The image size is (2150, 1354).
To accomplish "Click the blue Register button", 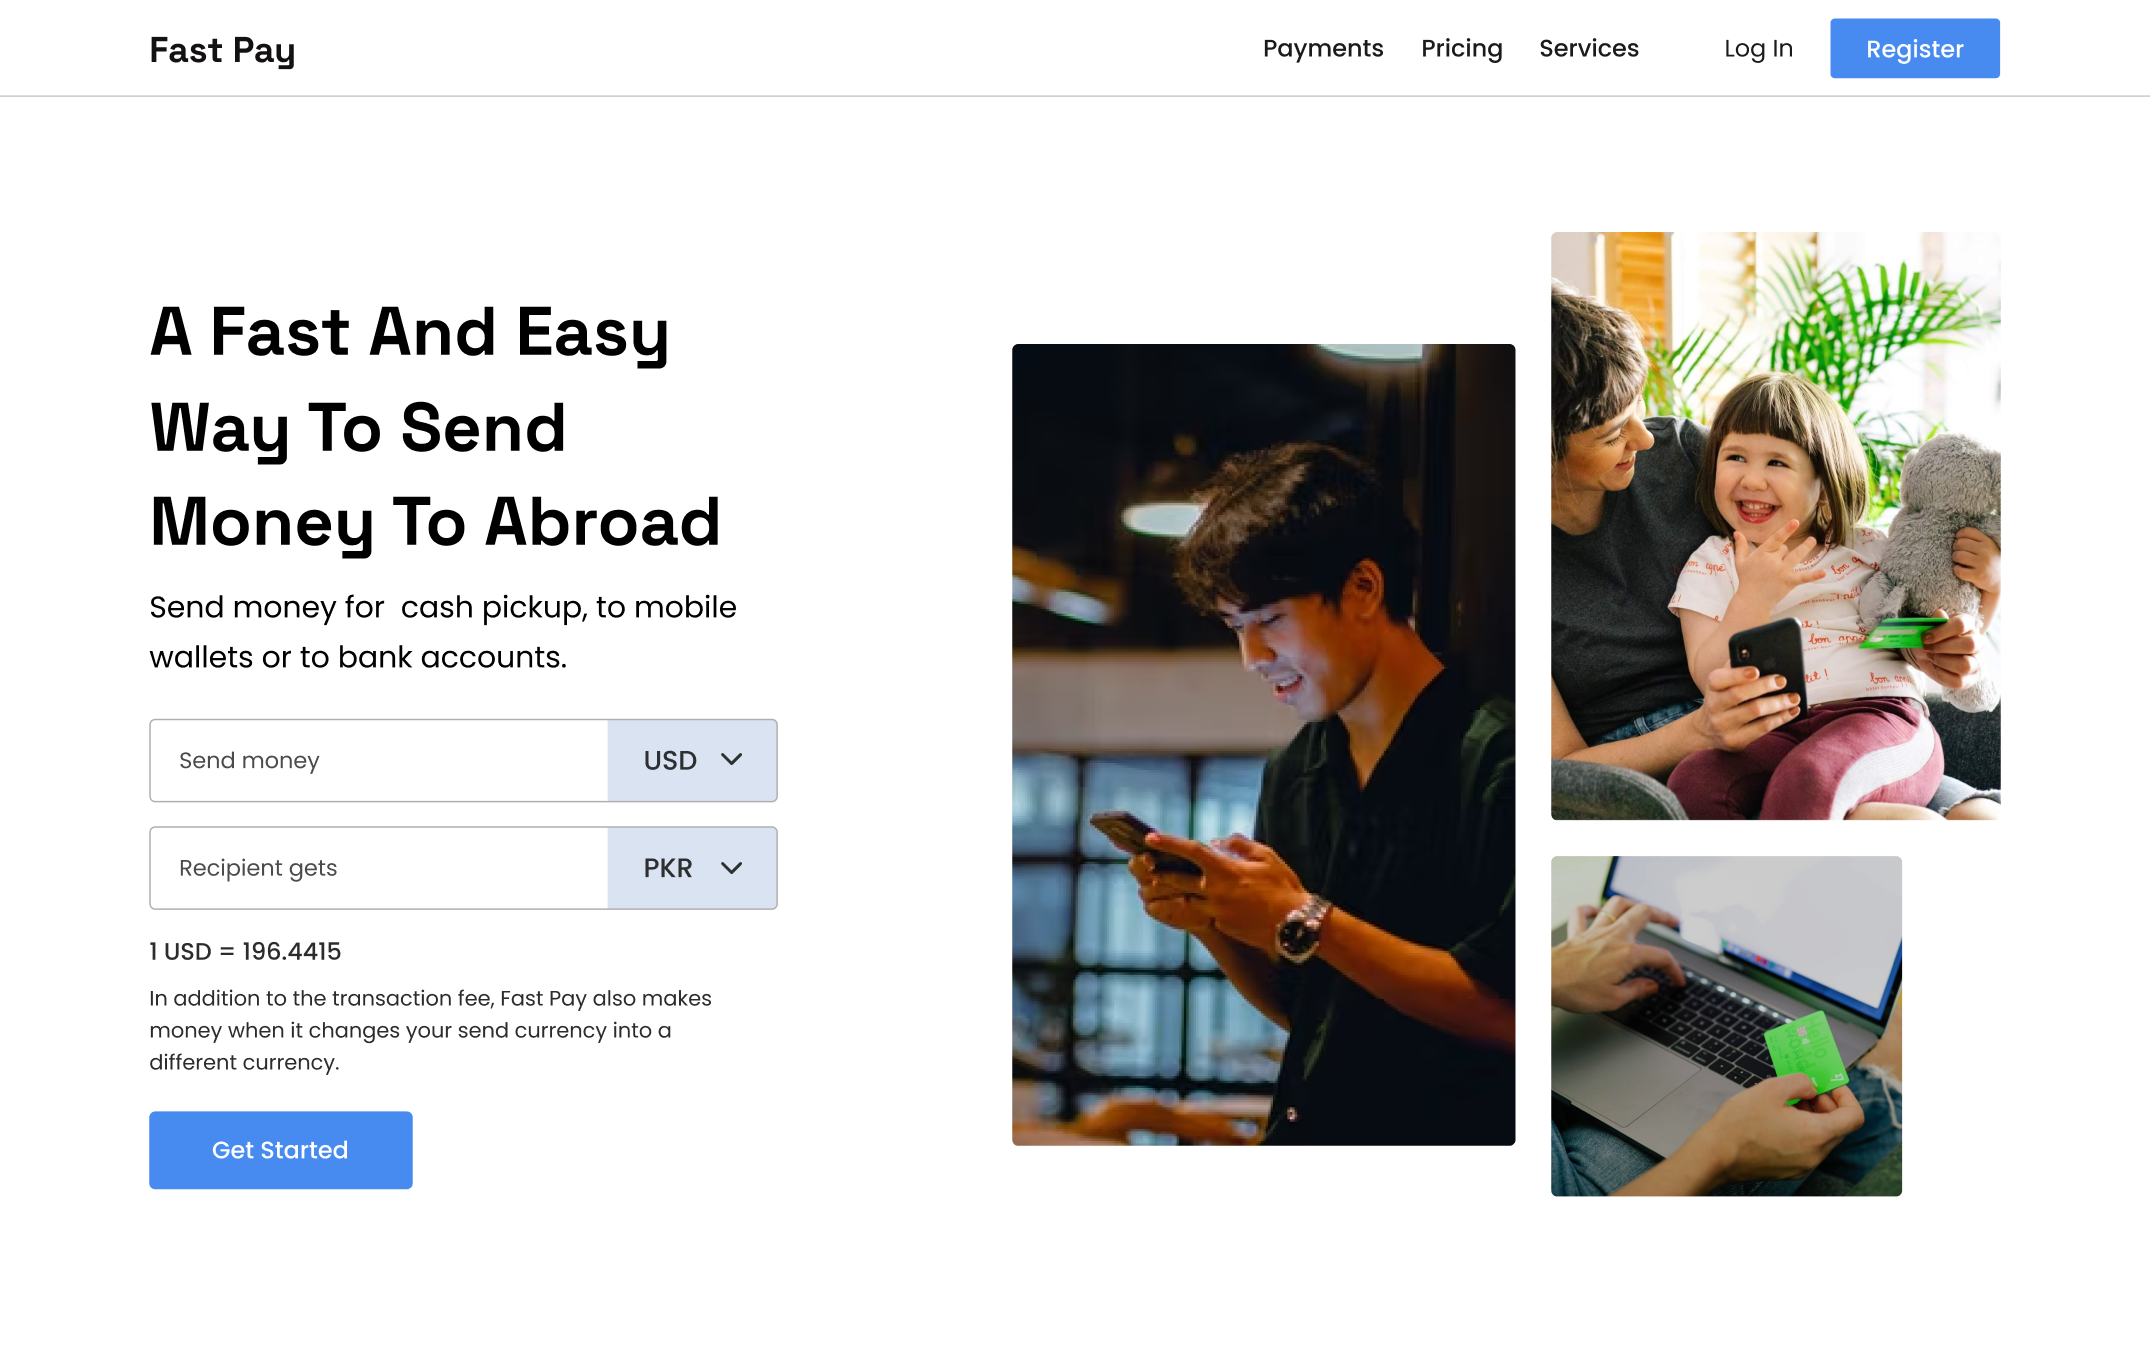I will click(x=1915, y=48).
